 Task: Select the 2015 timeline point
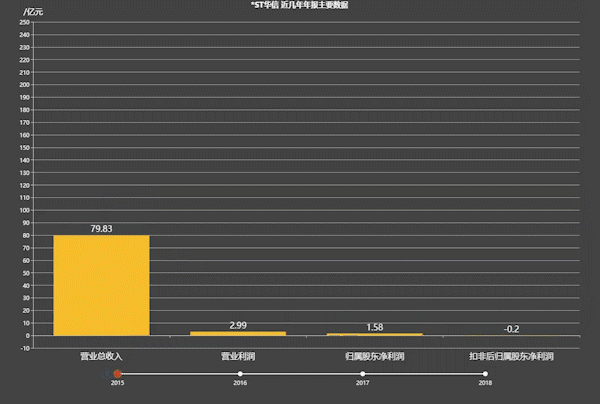tap(117, 374)
